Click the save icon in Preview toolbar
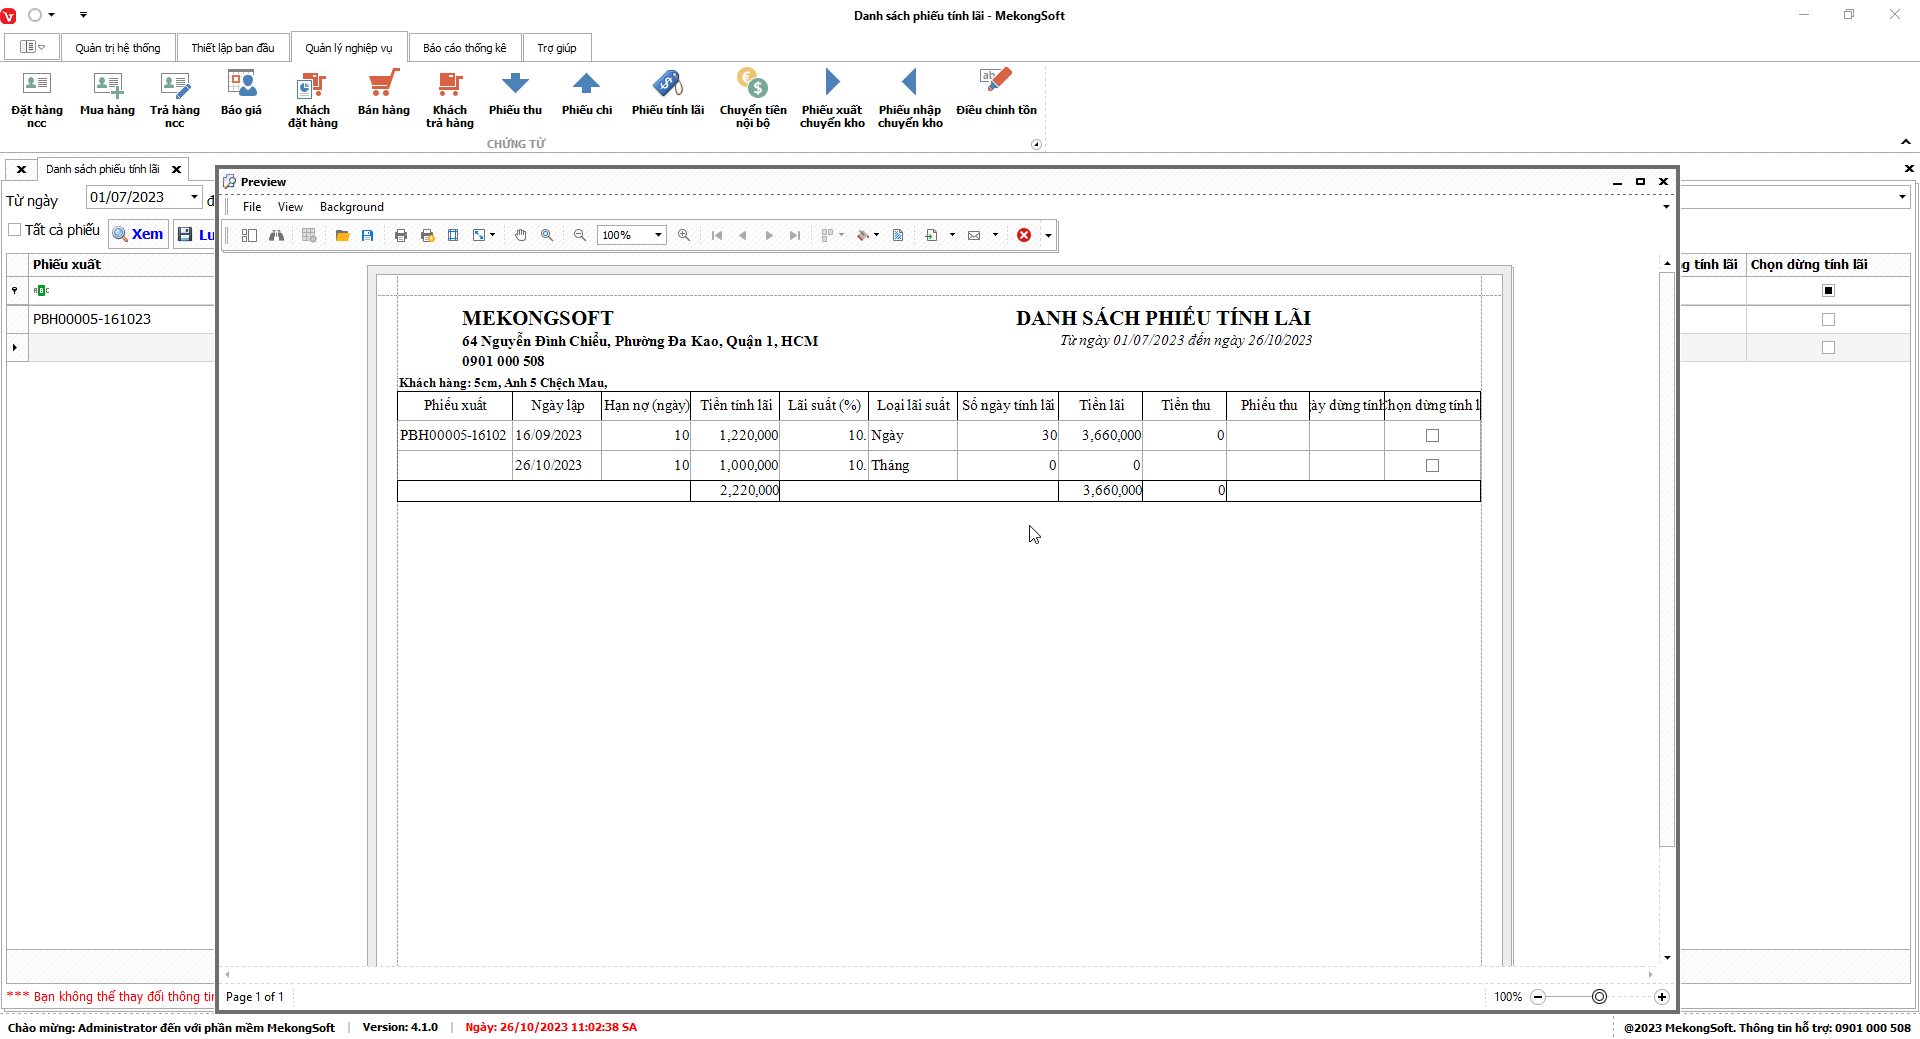Viewport: 1920px width, 1039px height. [x=368, y=235]
